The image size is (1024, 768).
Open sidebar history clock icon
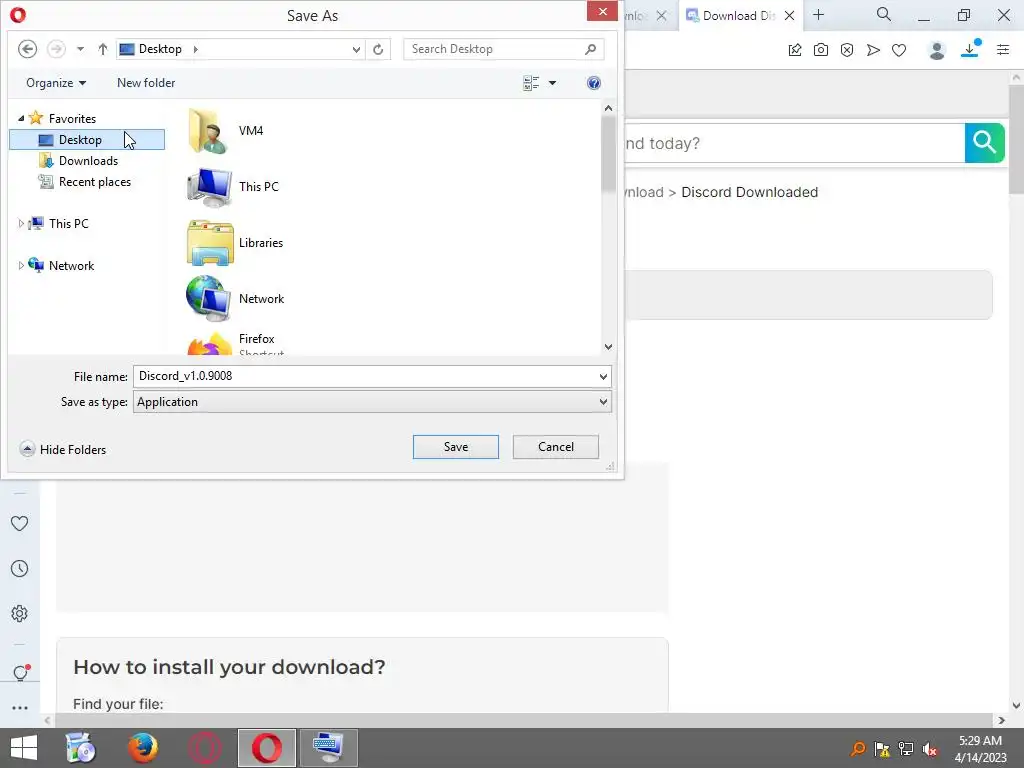(20, 568)
